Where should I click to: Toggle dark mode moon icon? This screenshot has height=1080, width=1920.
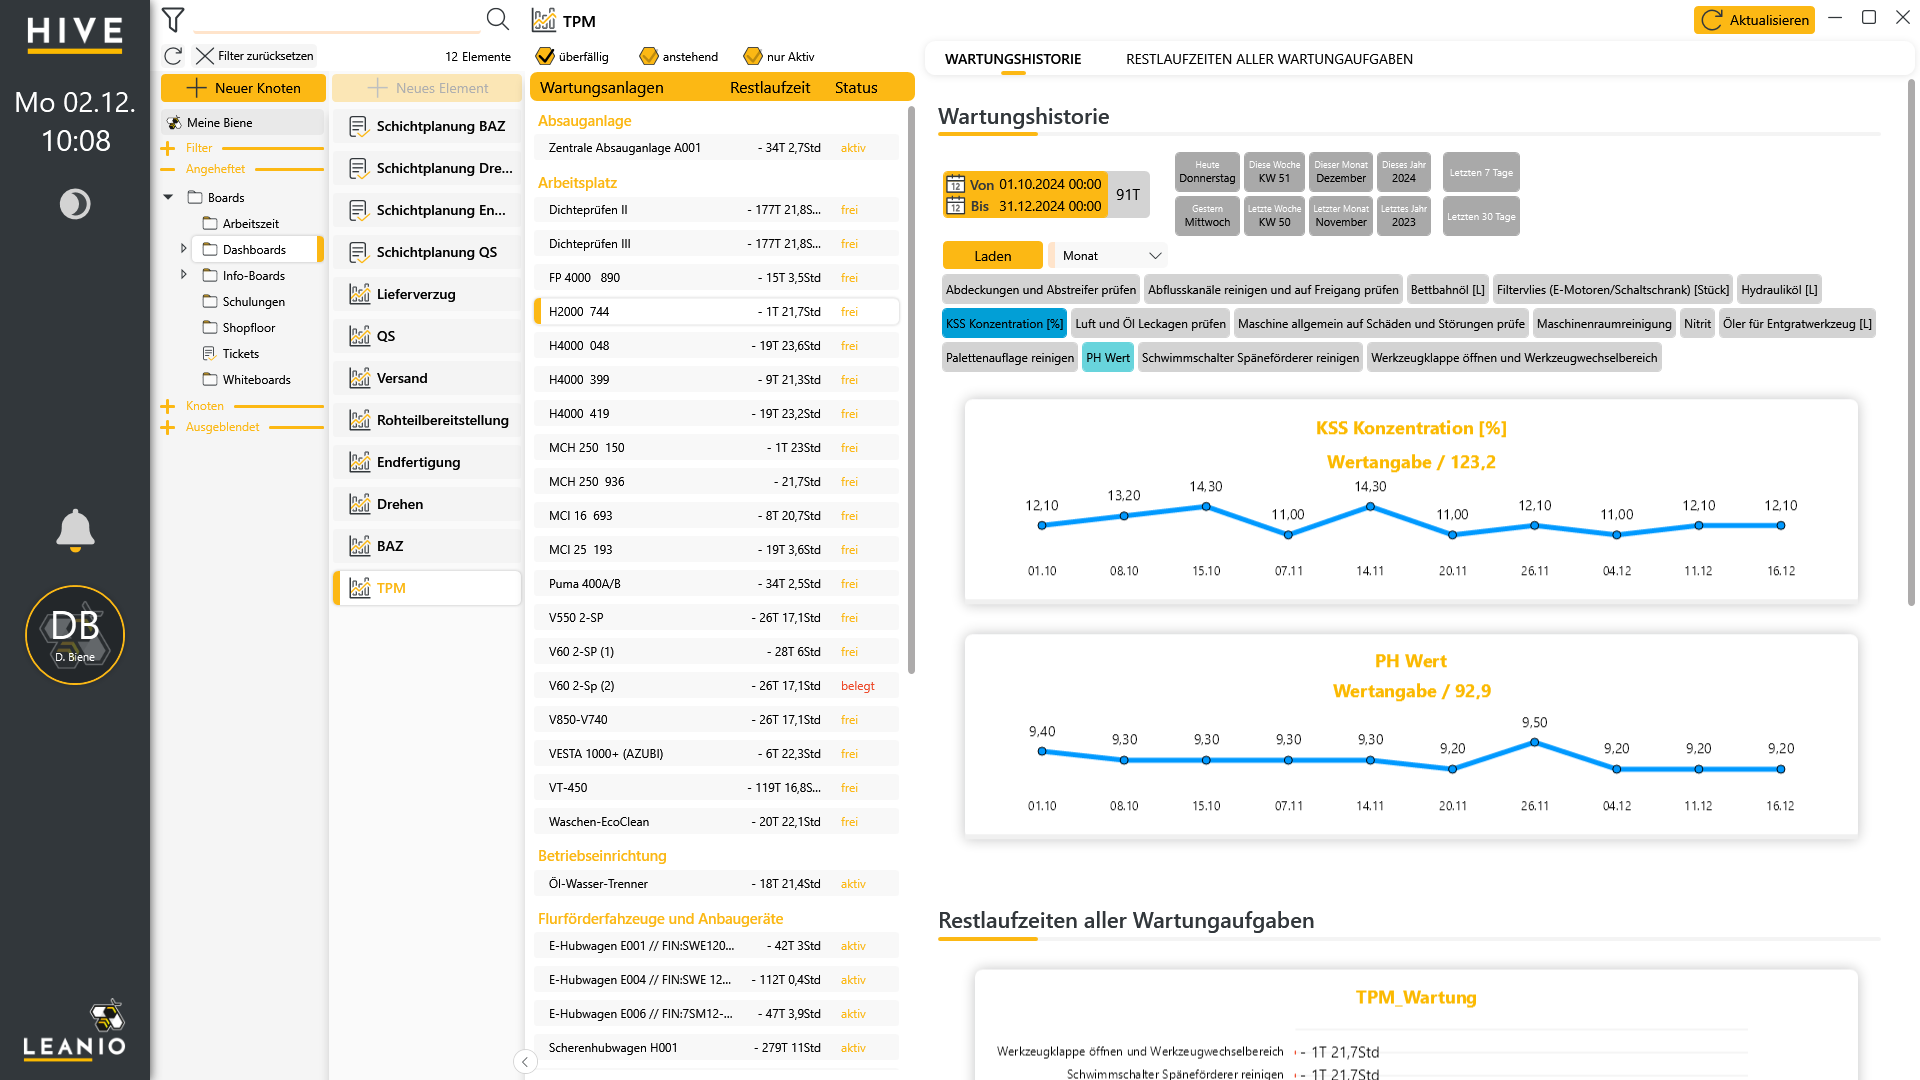coord(75,204)
